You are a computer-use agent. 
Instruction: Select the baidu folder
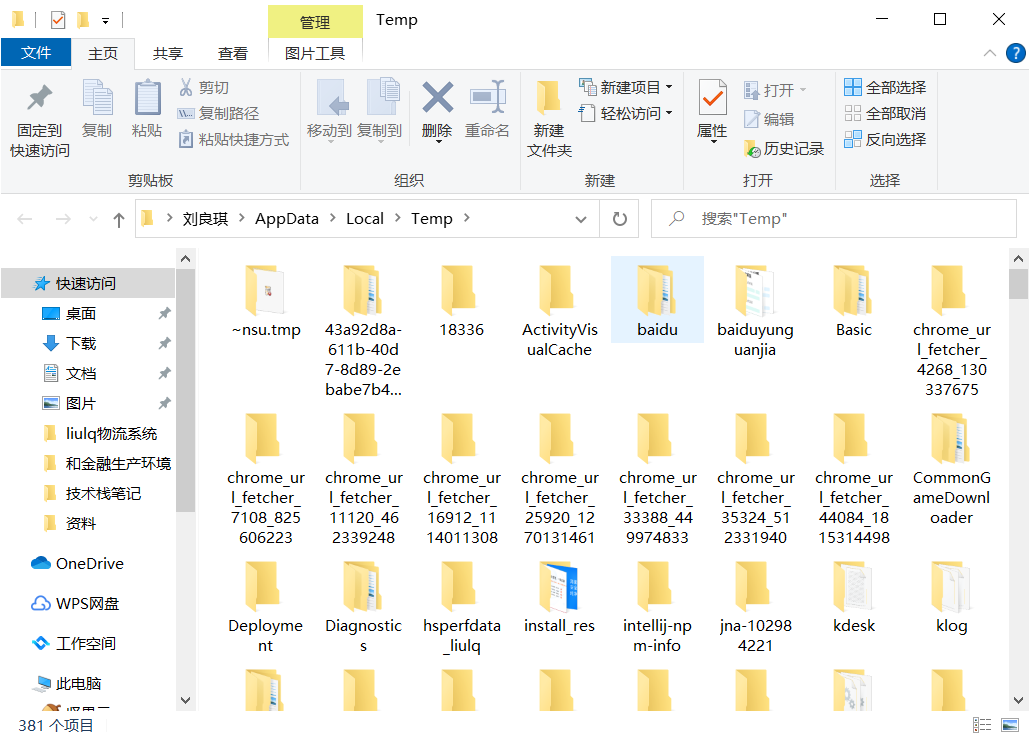[x=658, y=300]
